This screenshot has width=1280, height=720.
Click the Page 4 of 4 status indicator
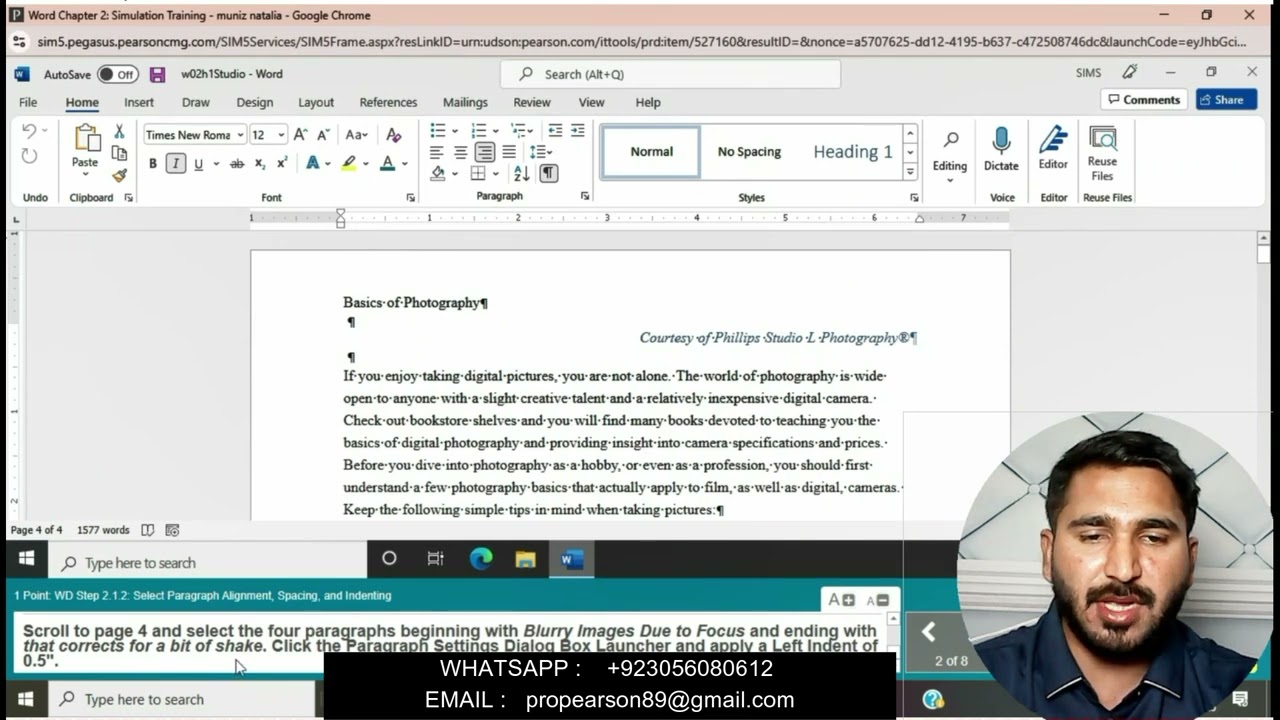tap(36, 530)
